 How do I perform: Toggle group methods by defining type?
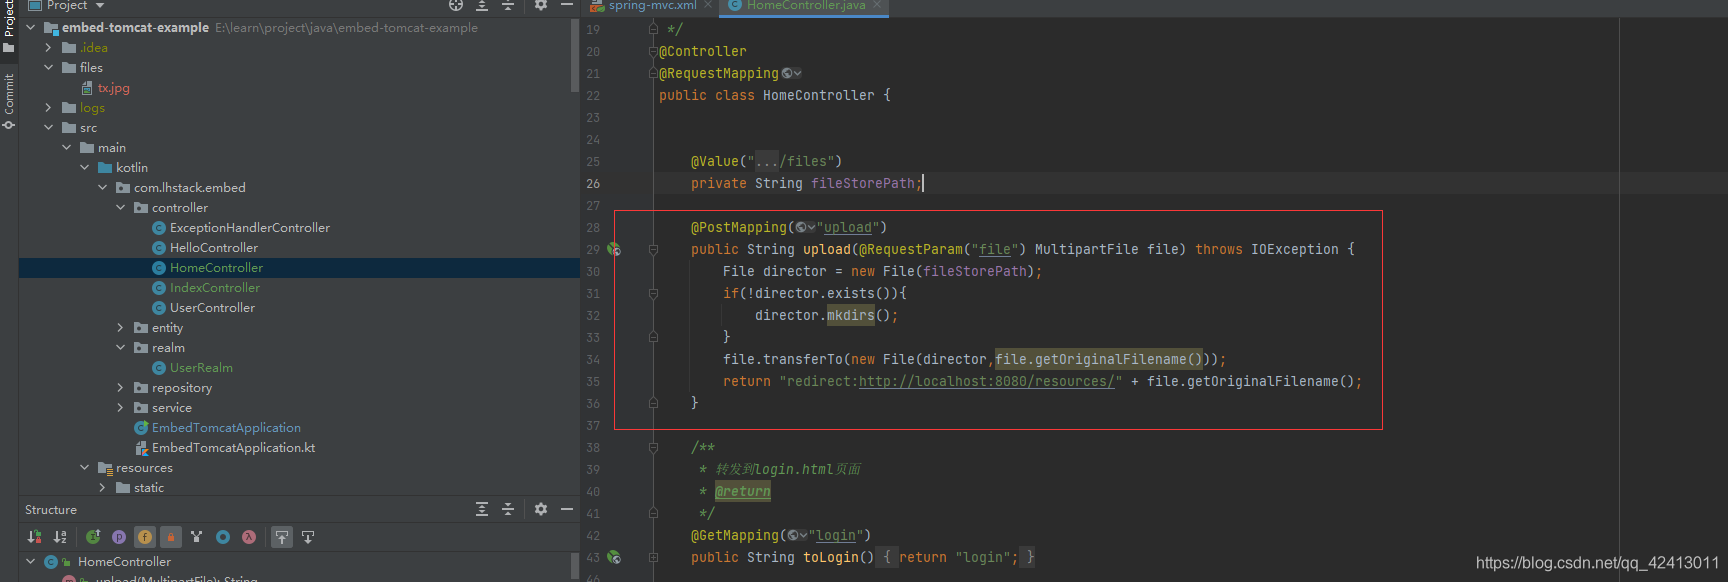(197, 537)
